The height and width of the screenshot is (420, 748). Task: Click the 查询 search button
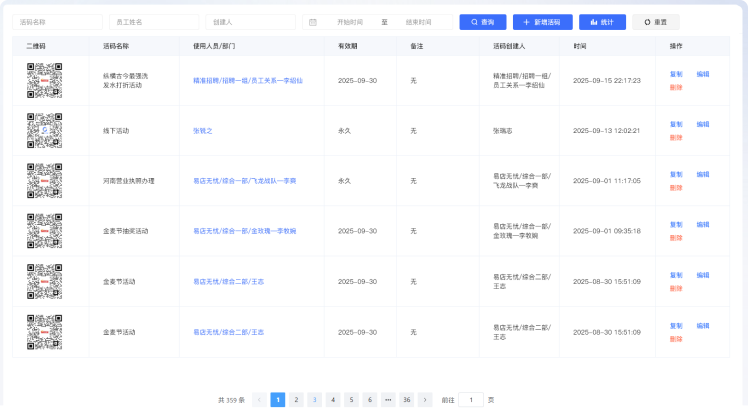(x=482, y=21)
